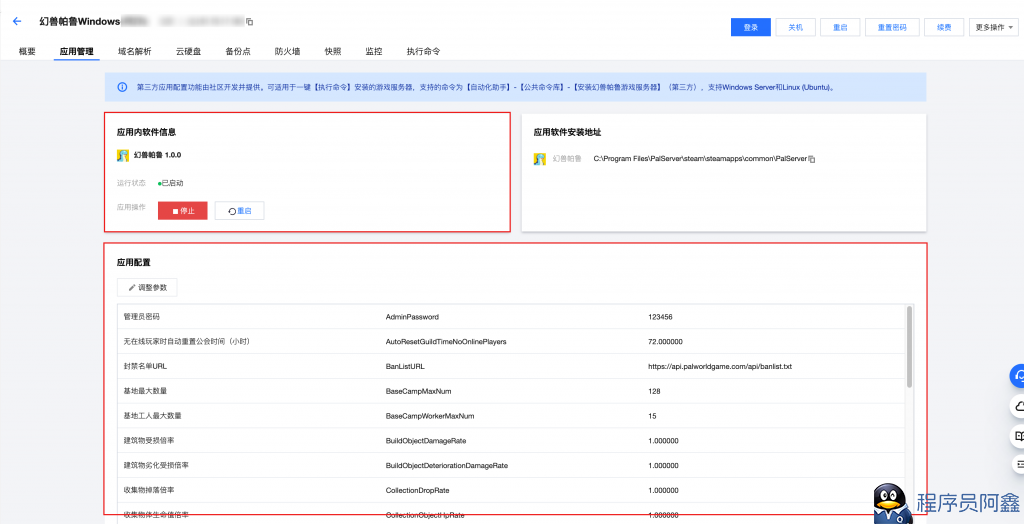Click the value 128
The height and width of the screenshot is (524, 1024).
tap(654, 391)
